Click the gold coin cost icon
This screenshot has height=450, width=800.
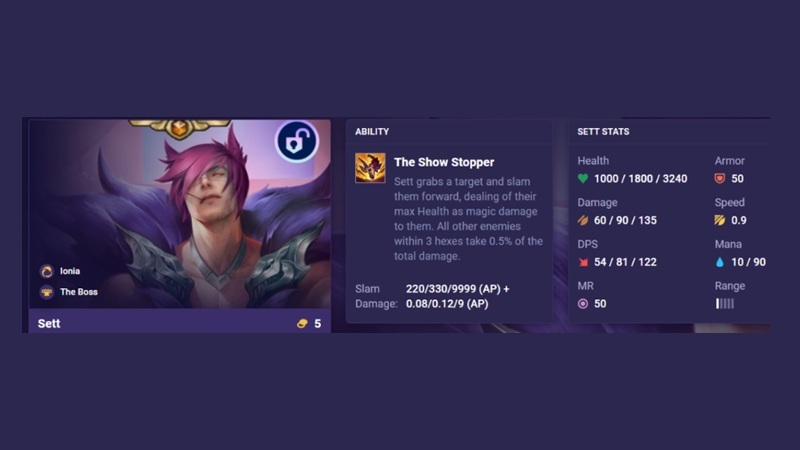tap(302, 323)
